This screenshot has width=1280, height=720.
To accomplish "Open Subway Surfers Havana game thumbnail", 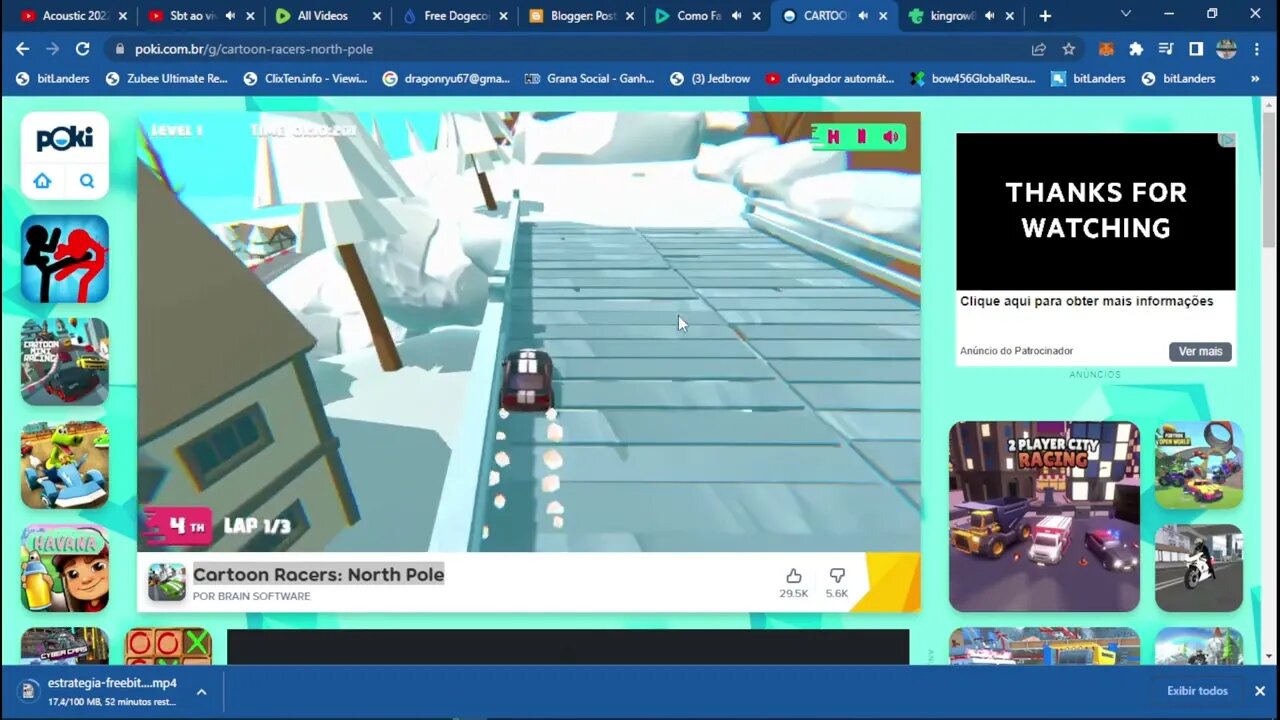I will [65, 568].
